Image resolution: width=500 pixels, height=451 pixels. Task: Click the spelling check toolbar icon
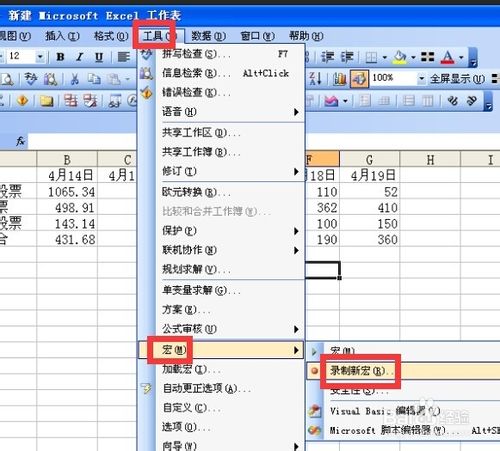point(31,79)
